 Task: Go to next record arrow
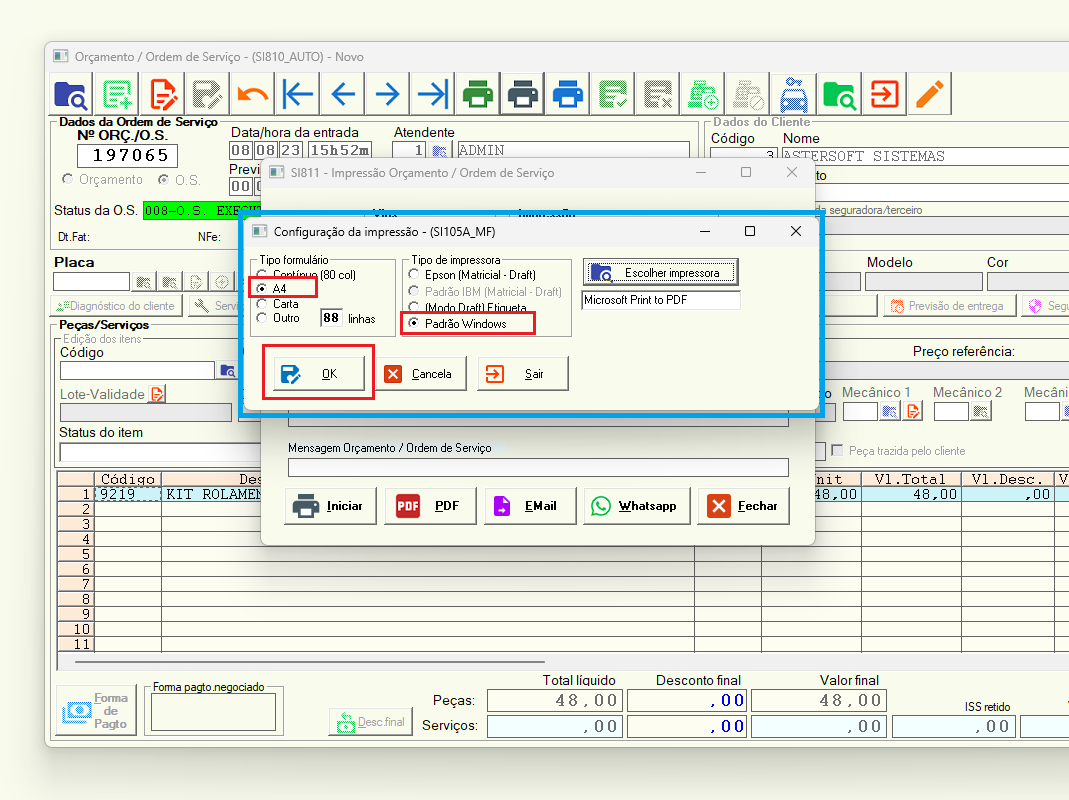[387, 95]
